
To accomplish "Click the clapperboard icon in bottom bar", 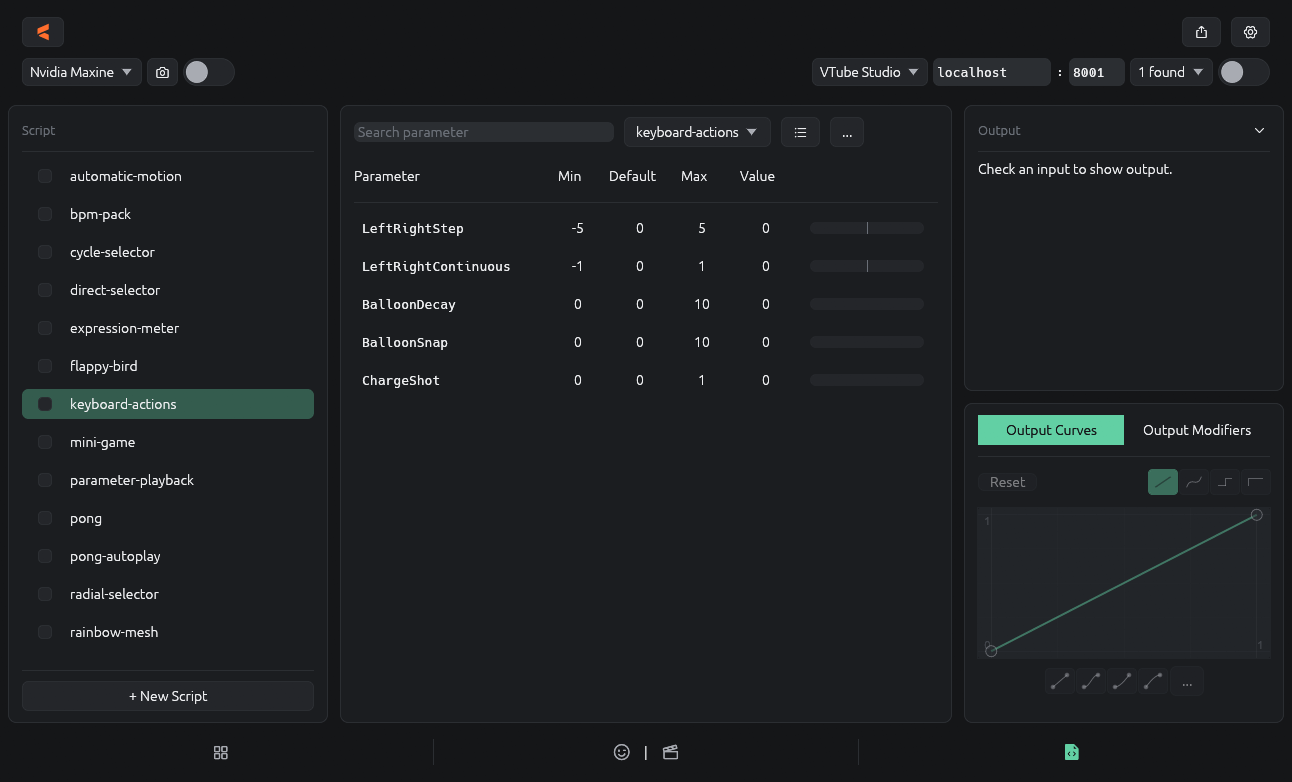I will tap(671, 752).
